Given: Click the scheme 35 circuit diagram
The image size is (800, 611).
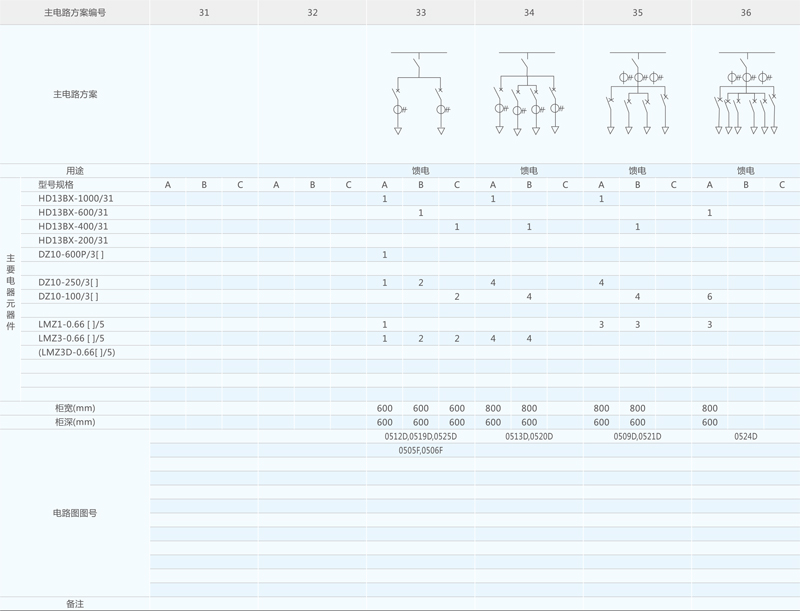Looking at the screenshot, I should [637, 92].
